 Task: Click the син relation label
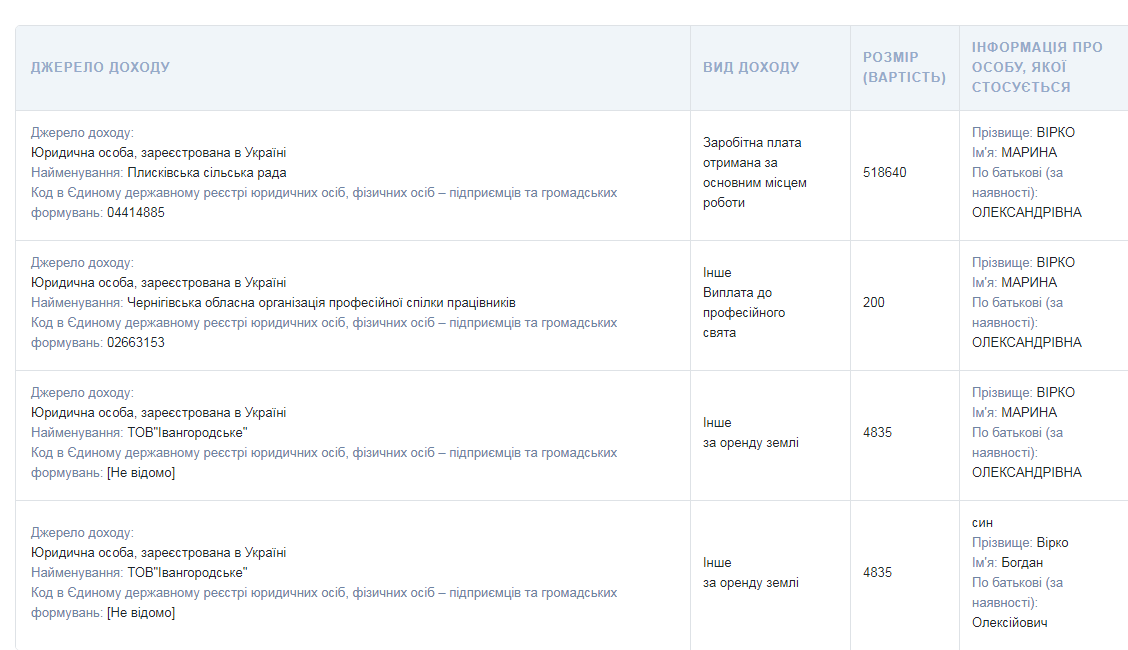click(x=982, y=522)
